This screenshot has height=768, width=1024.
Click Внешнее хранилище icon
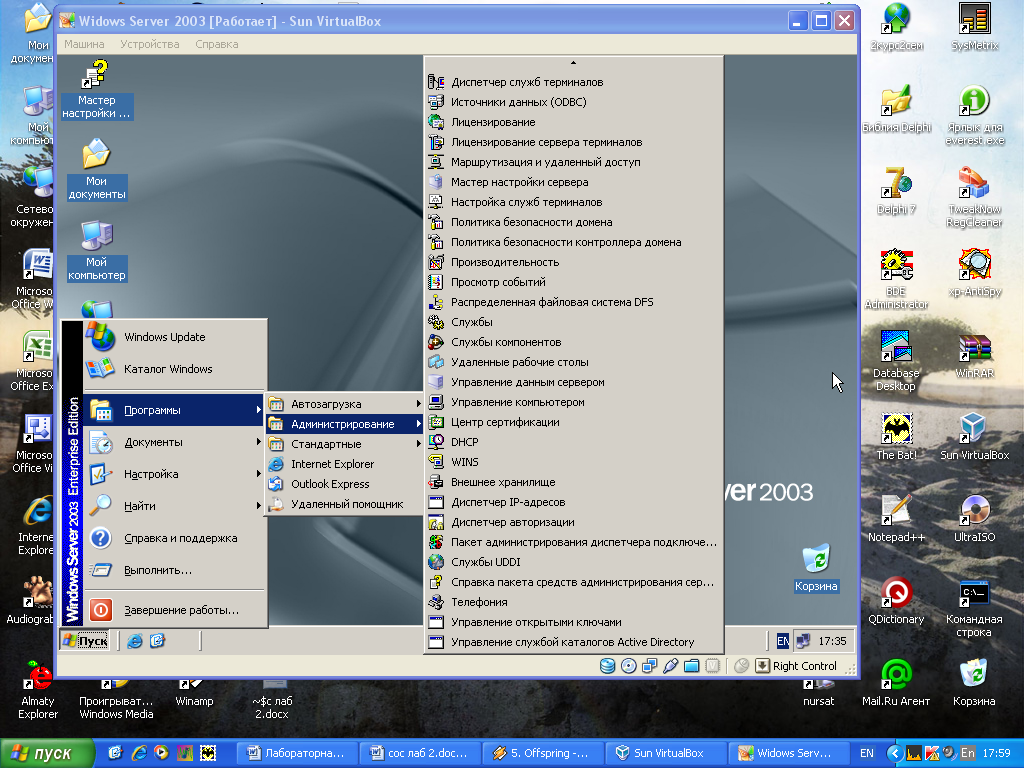coord(436,482)
